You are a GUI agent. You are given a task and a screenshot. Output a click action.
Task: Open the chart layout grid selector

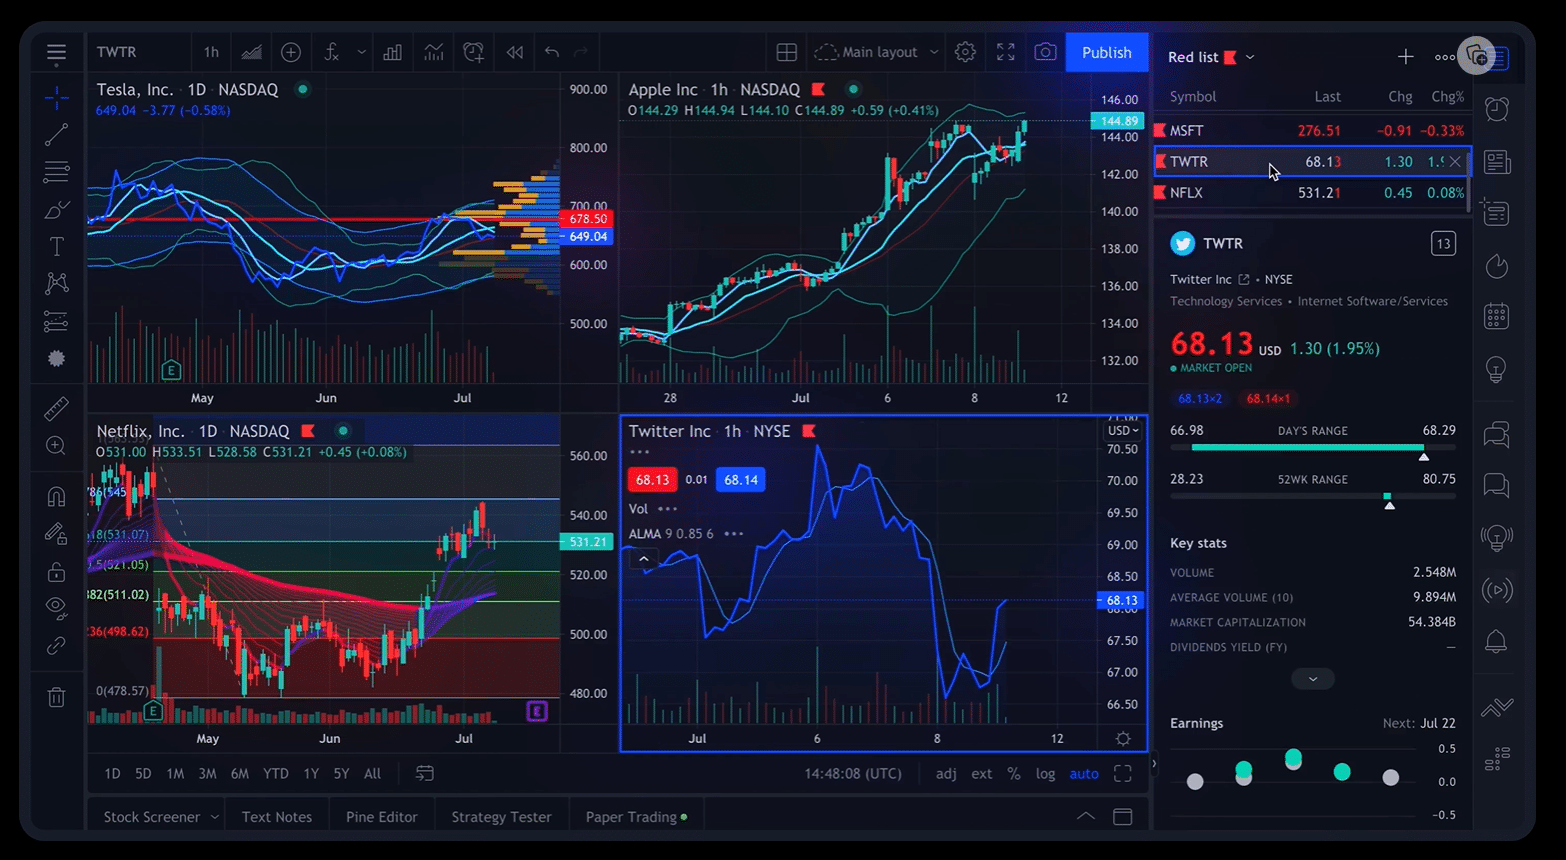pyautogui.click(x=787, y=52)
